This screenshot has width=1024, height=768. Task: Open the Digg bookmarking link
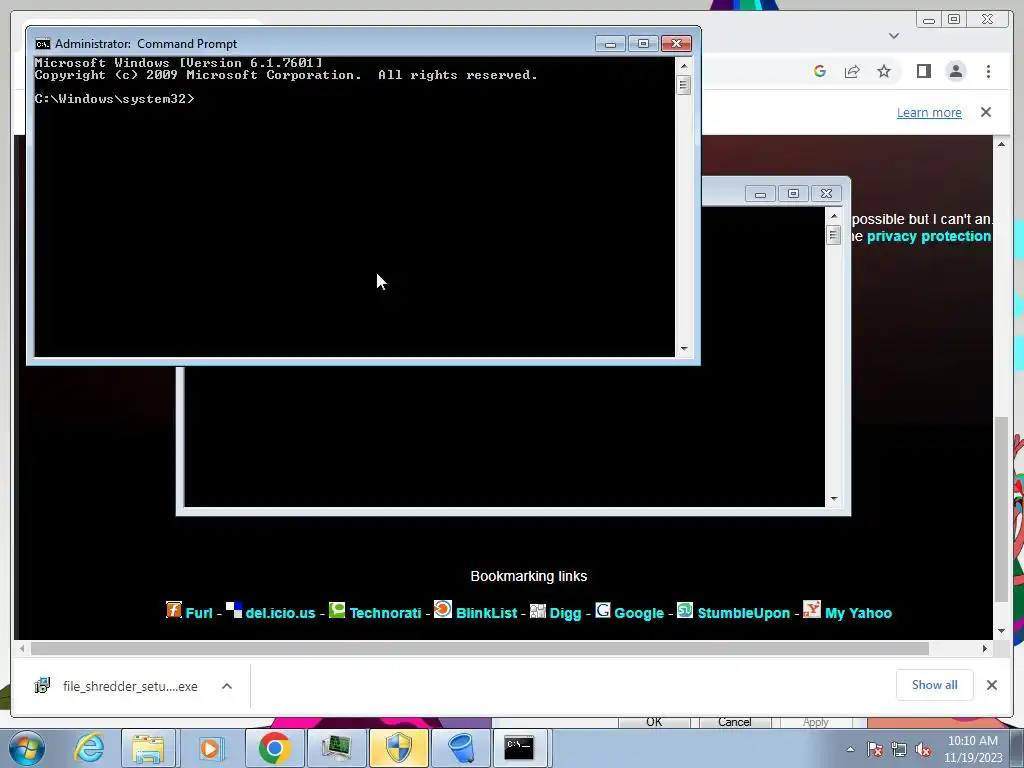click(x=566, y=613)
